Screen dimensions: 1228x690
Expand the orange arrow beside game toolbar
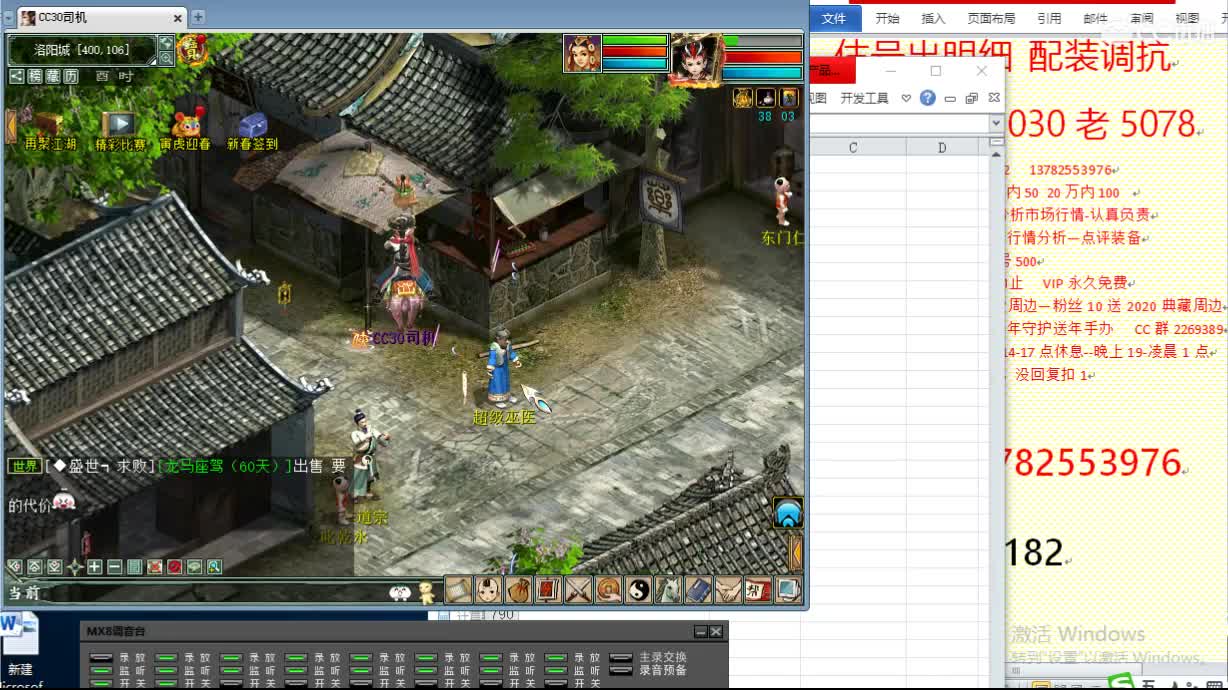797,552
